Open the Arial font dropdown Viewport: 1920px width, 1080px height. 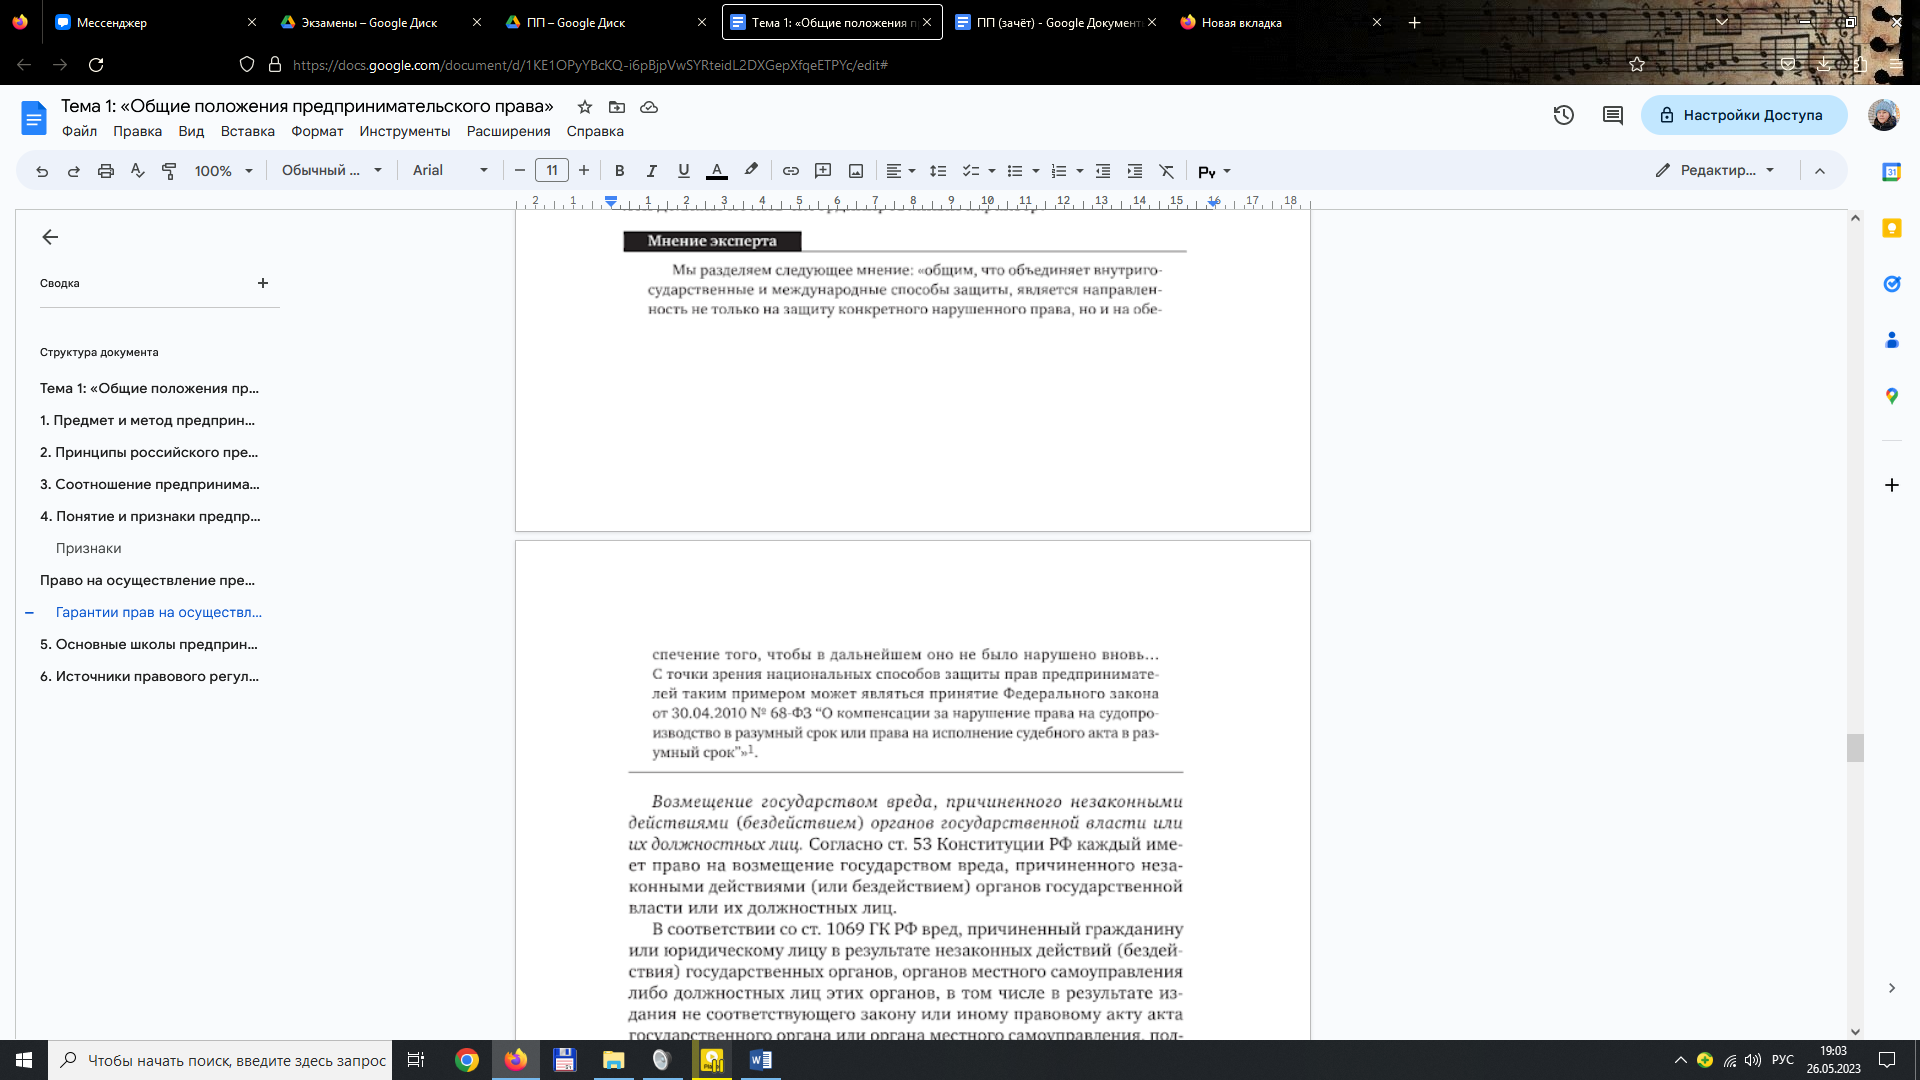tap(450, 171)
